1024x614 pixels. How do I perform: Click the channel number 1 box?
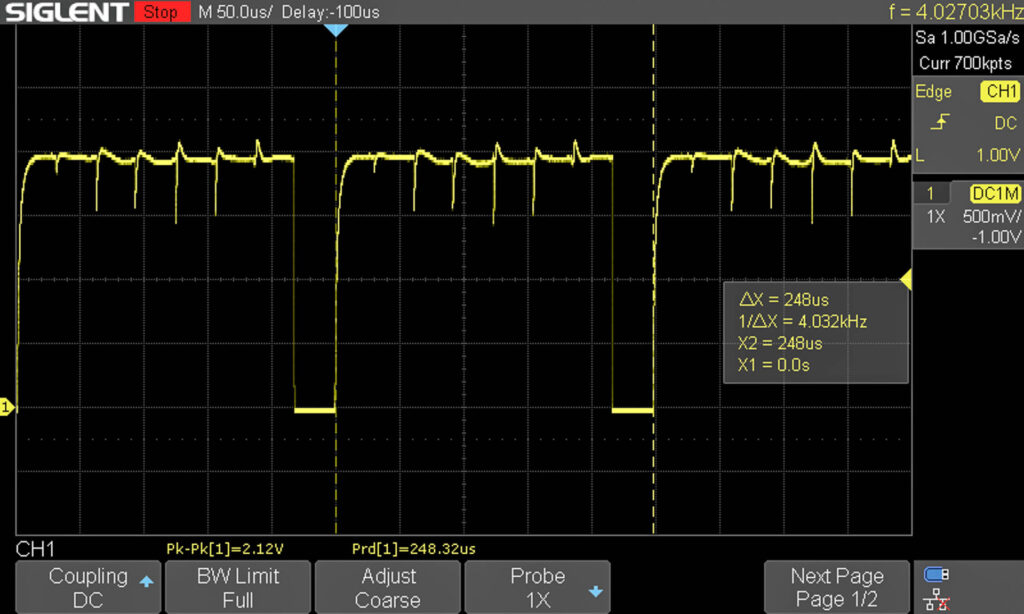click(x=931, y=193)
